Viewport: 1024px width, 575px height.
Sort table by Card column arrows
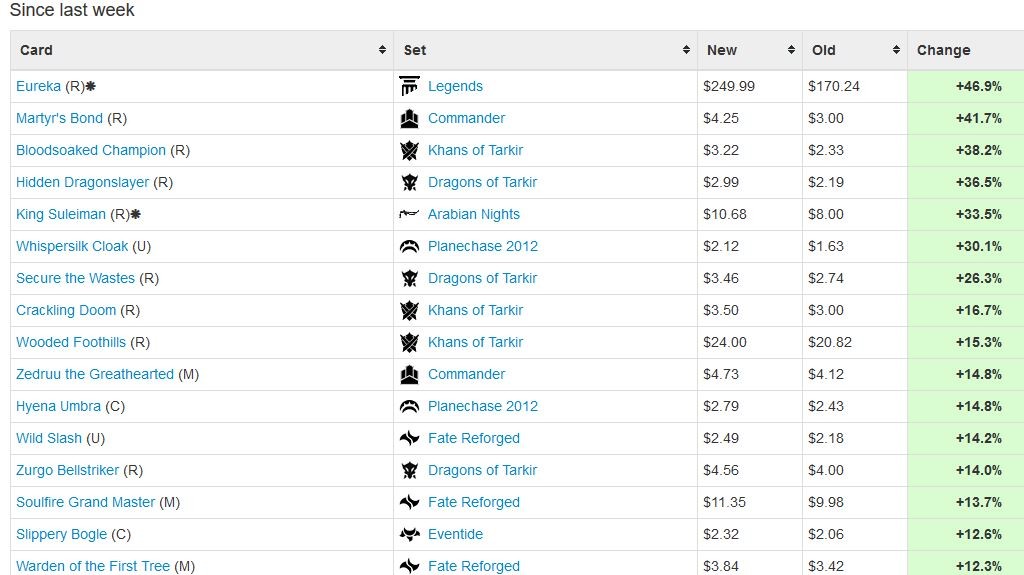(382, 50)
